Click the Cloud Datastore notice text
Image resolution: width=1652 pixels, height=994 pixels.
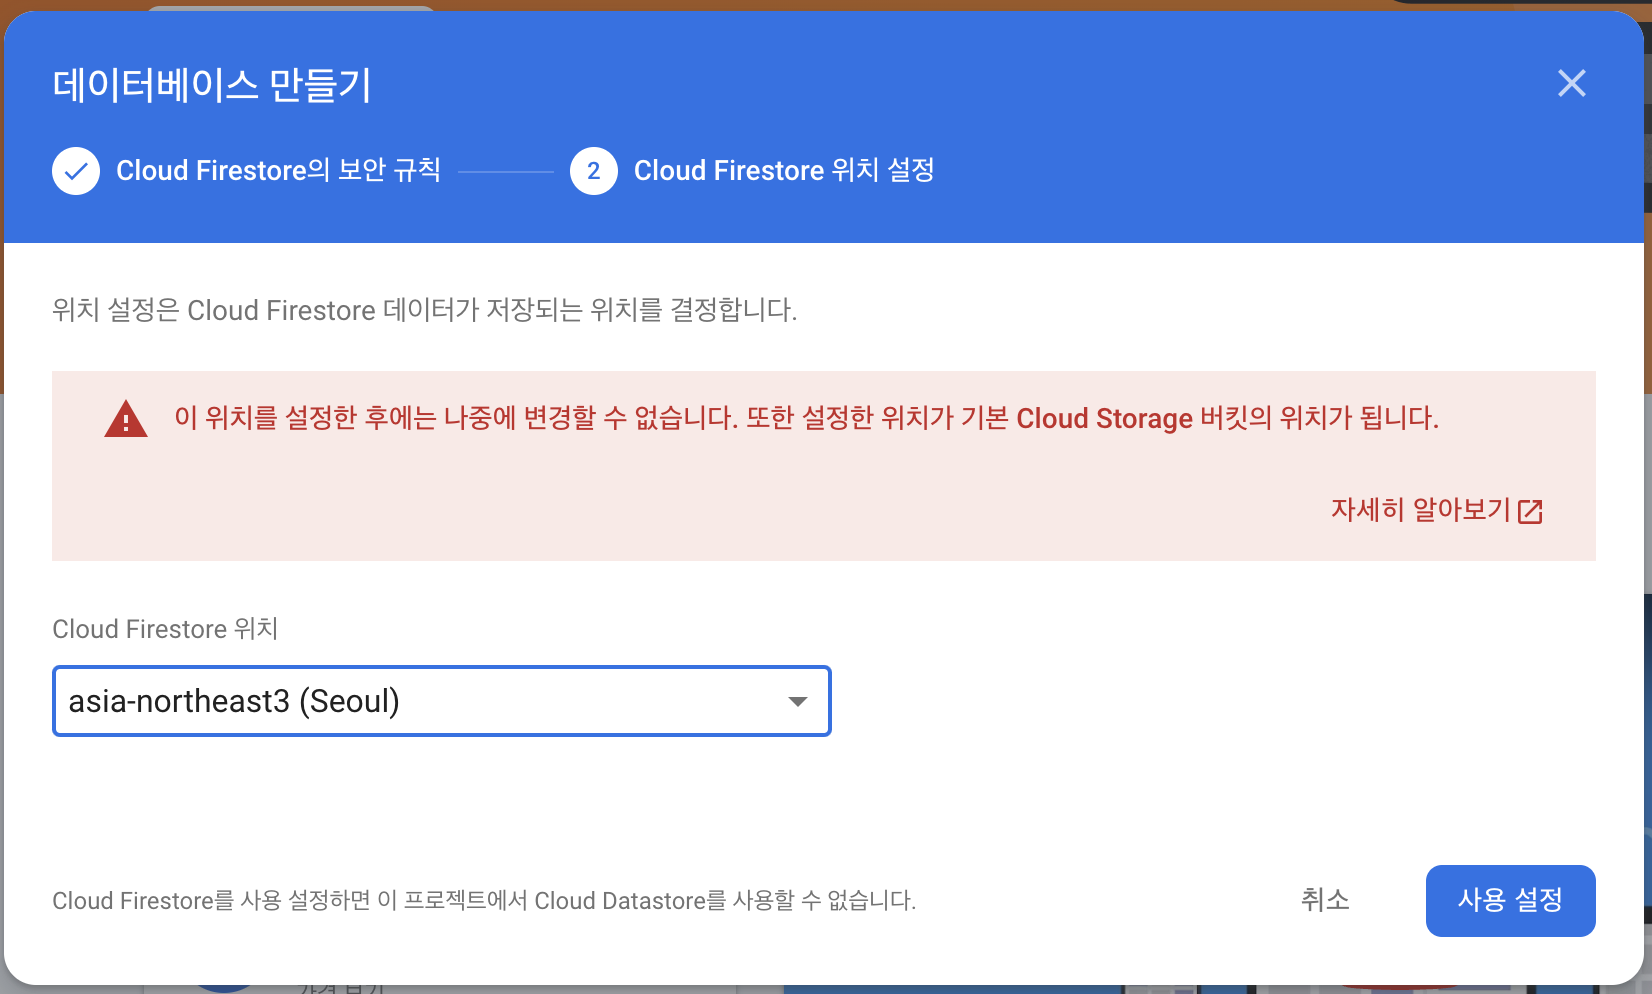tap(484, 901)
